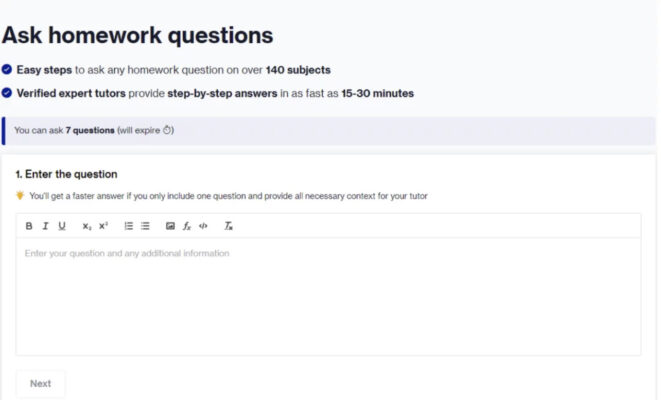Underline text with the U button
Viewport: 661px width, 400px height.
coord(62,226)
